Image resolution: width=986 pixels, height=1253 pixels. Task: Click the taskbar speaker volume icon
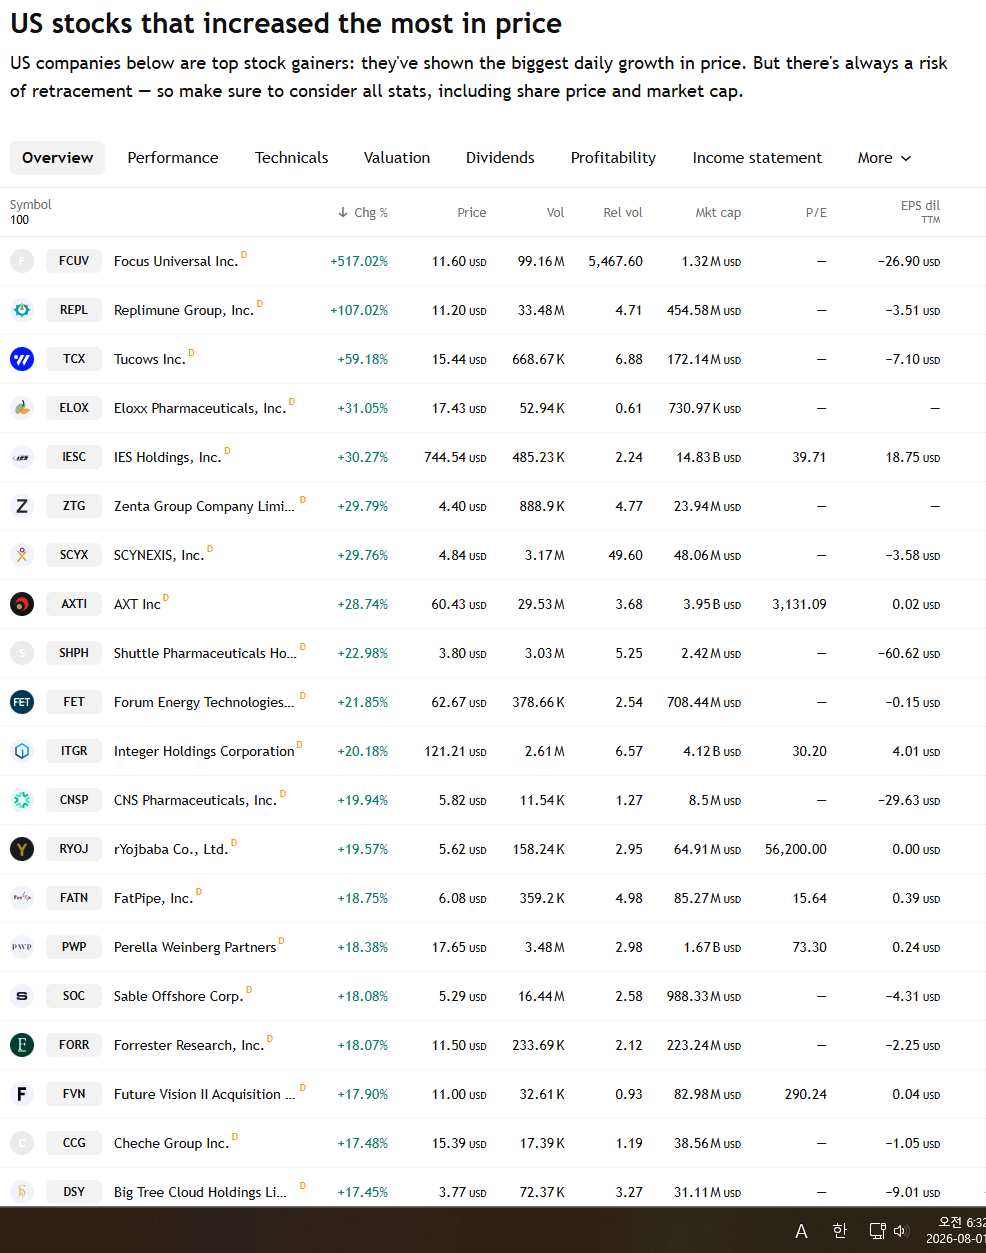(x=900, y=1231)
